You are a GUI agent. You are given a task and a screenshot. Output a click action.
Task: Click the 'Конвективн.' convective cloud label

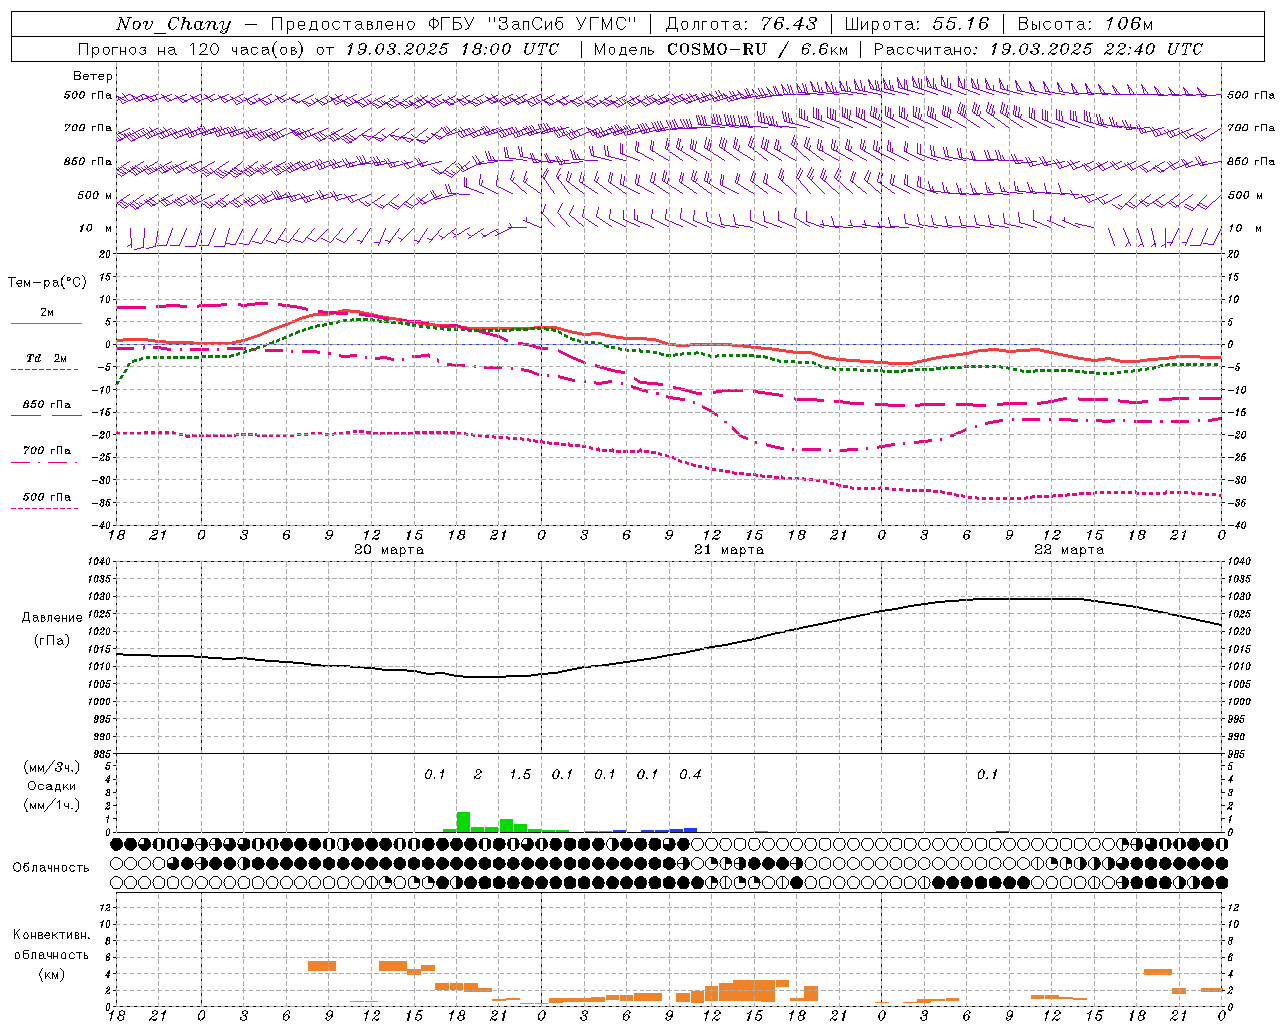pos(51,935)
